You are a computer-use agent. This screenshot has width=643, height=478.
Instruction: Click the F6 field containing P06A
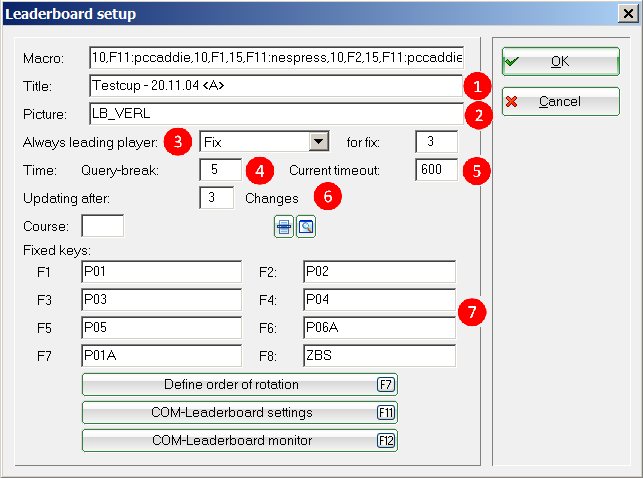(x=379, y=328)
